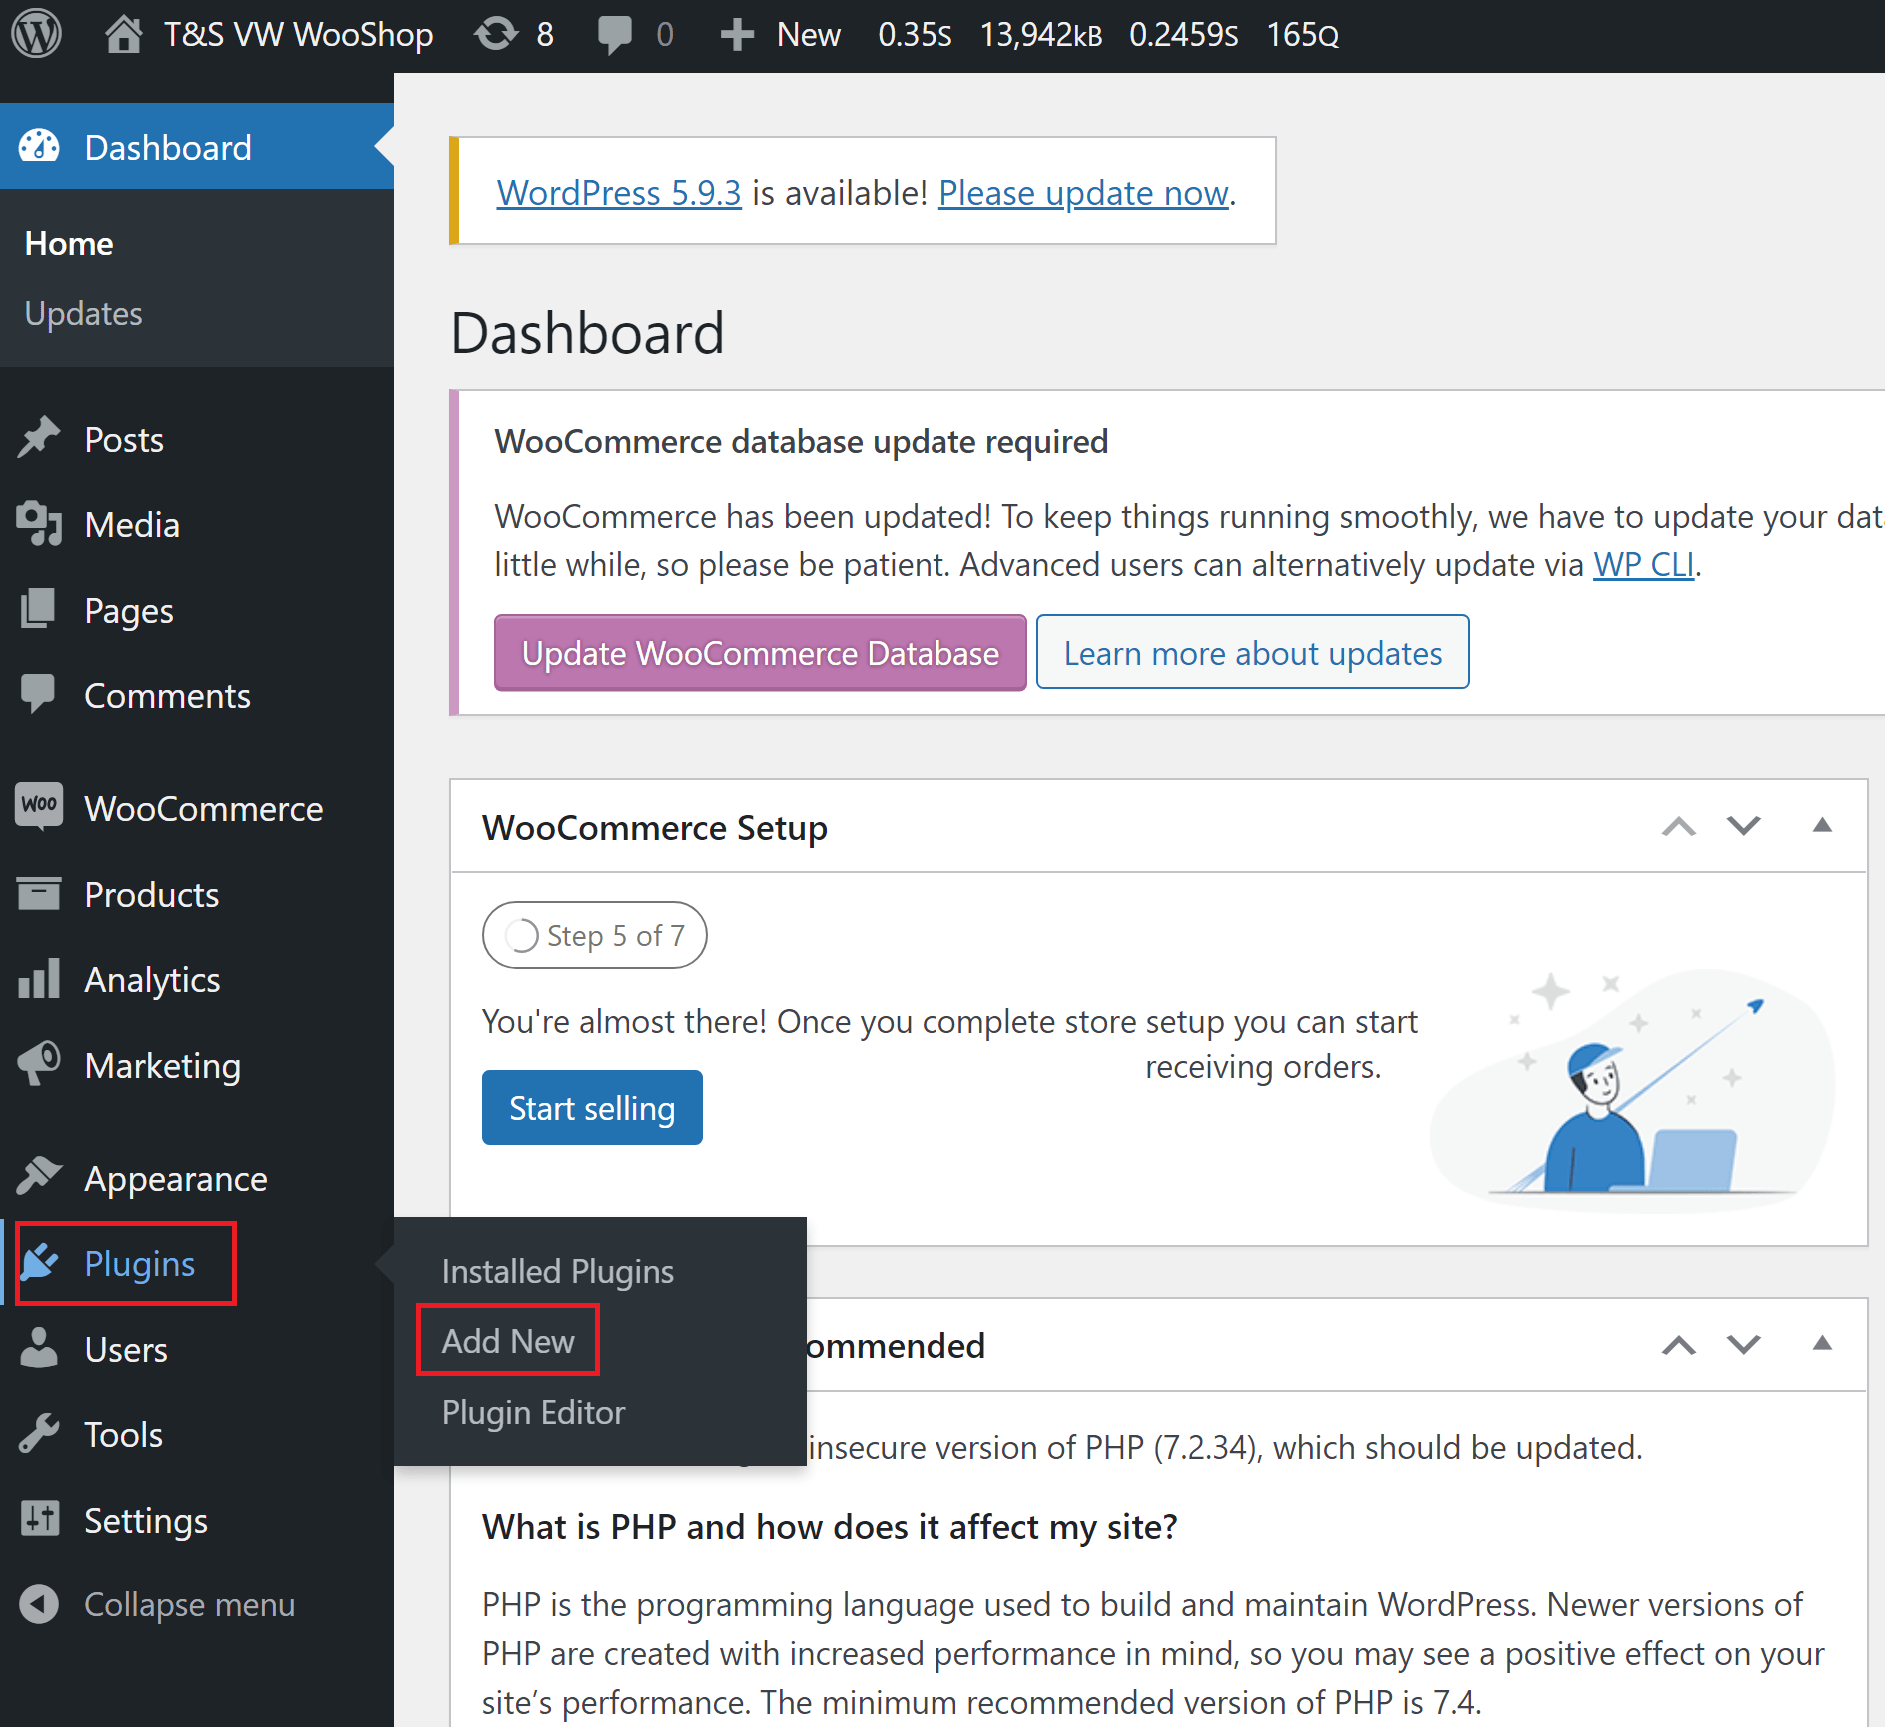Open Analytics via the bar chart icon

click(x=38, y=979)
